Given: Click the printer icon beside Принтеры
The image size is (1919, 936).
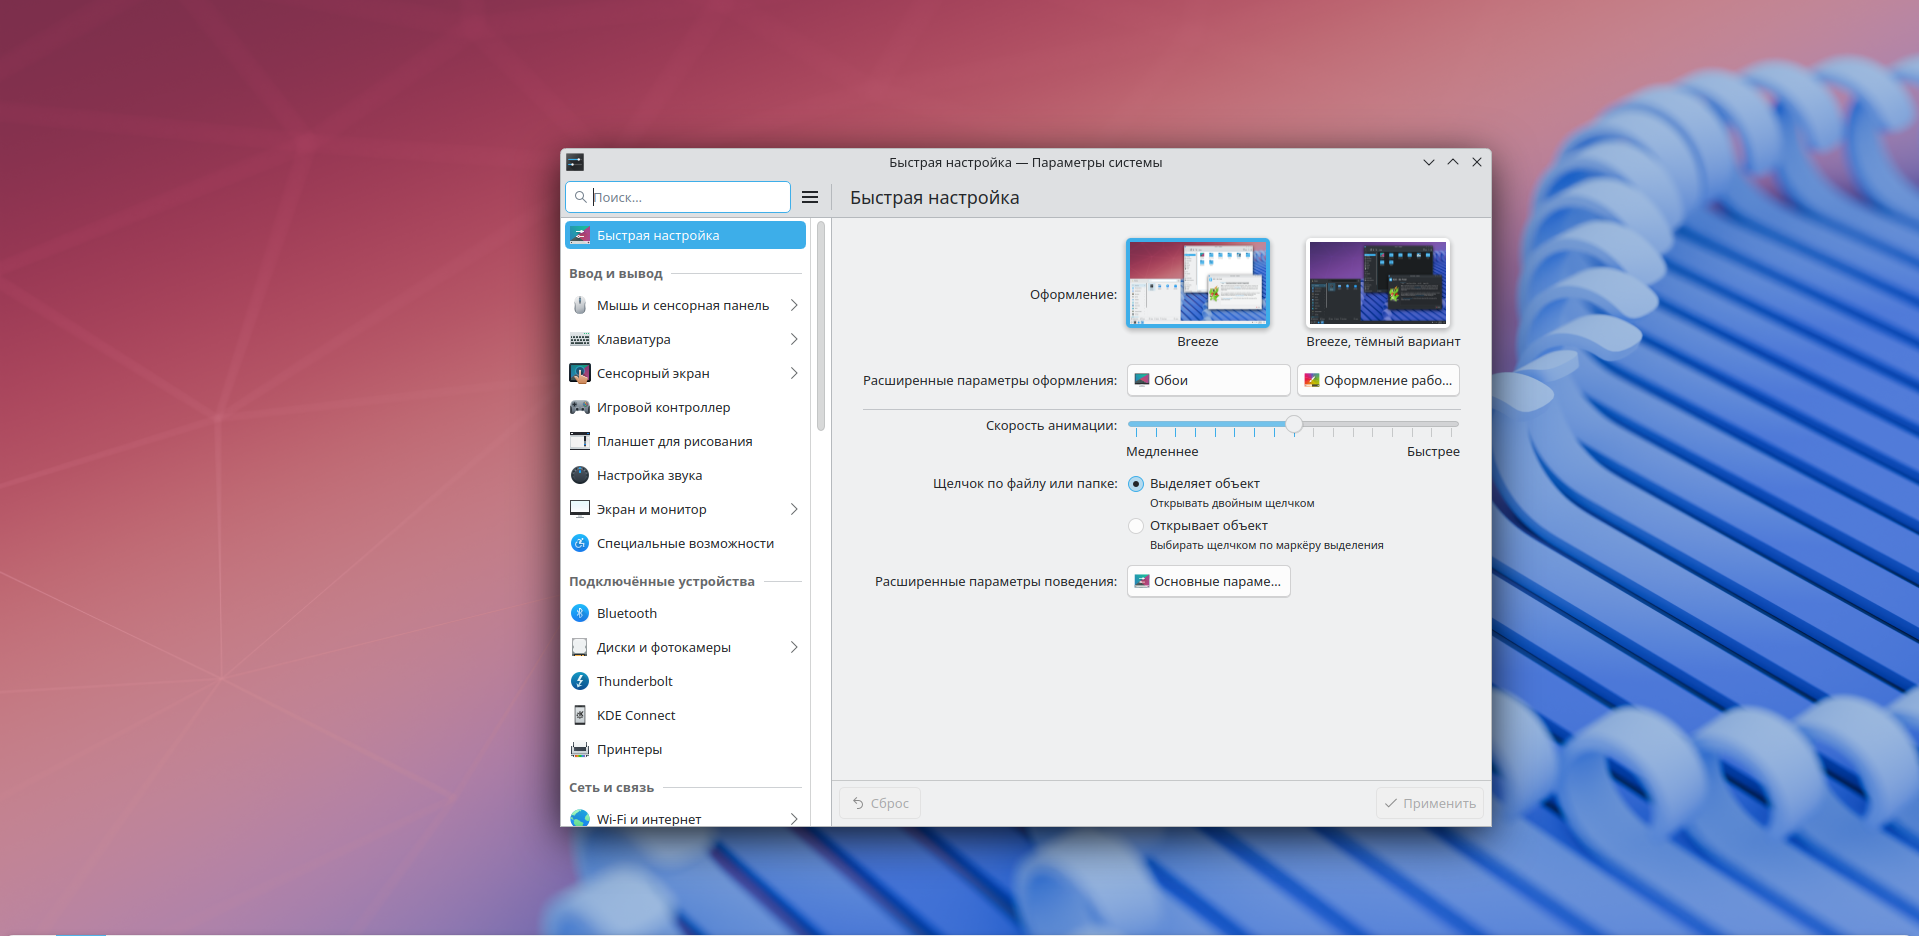Looking at the screenshot, I should tap(580, 749).
